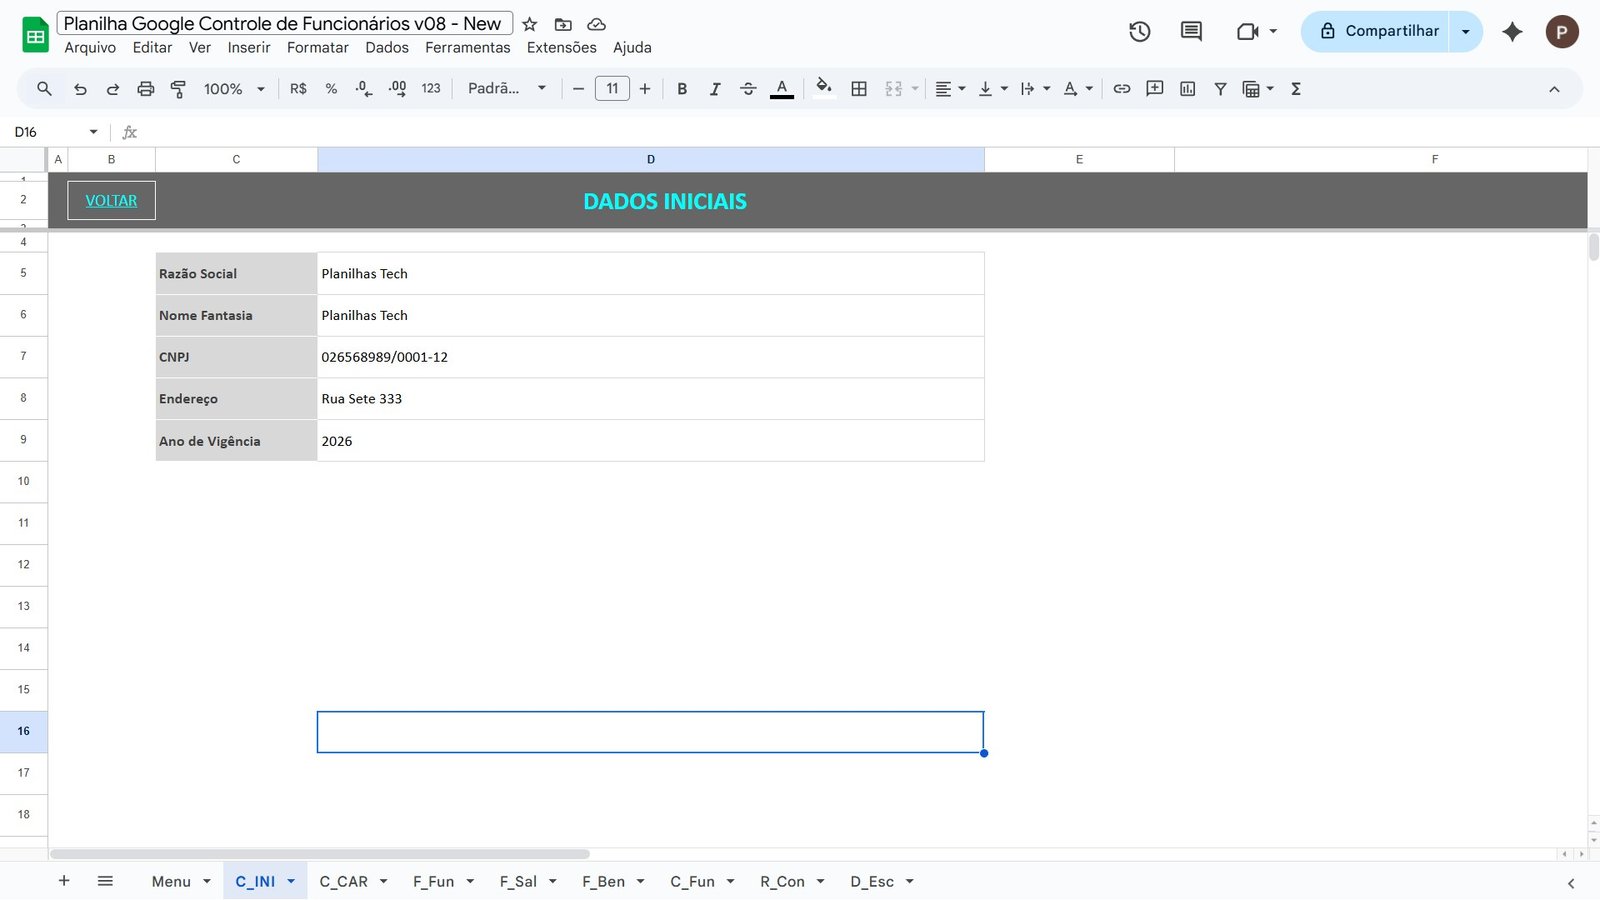
Task: Open the Print icon
Action: [145, 88]
